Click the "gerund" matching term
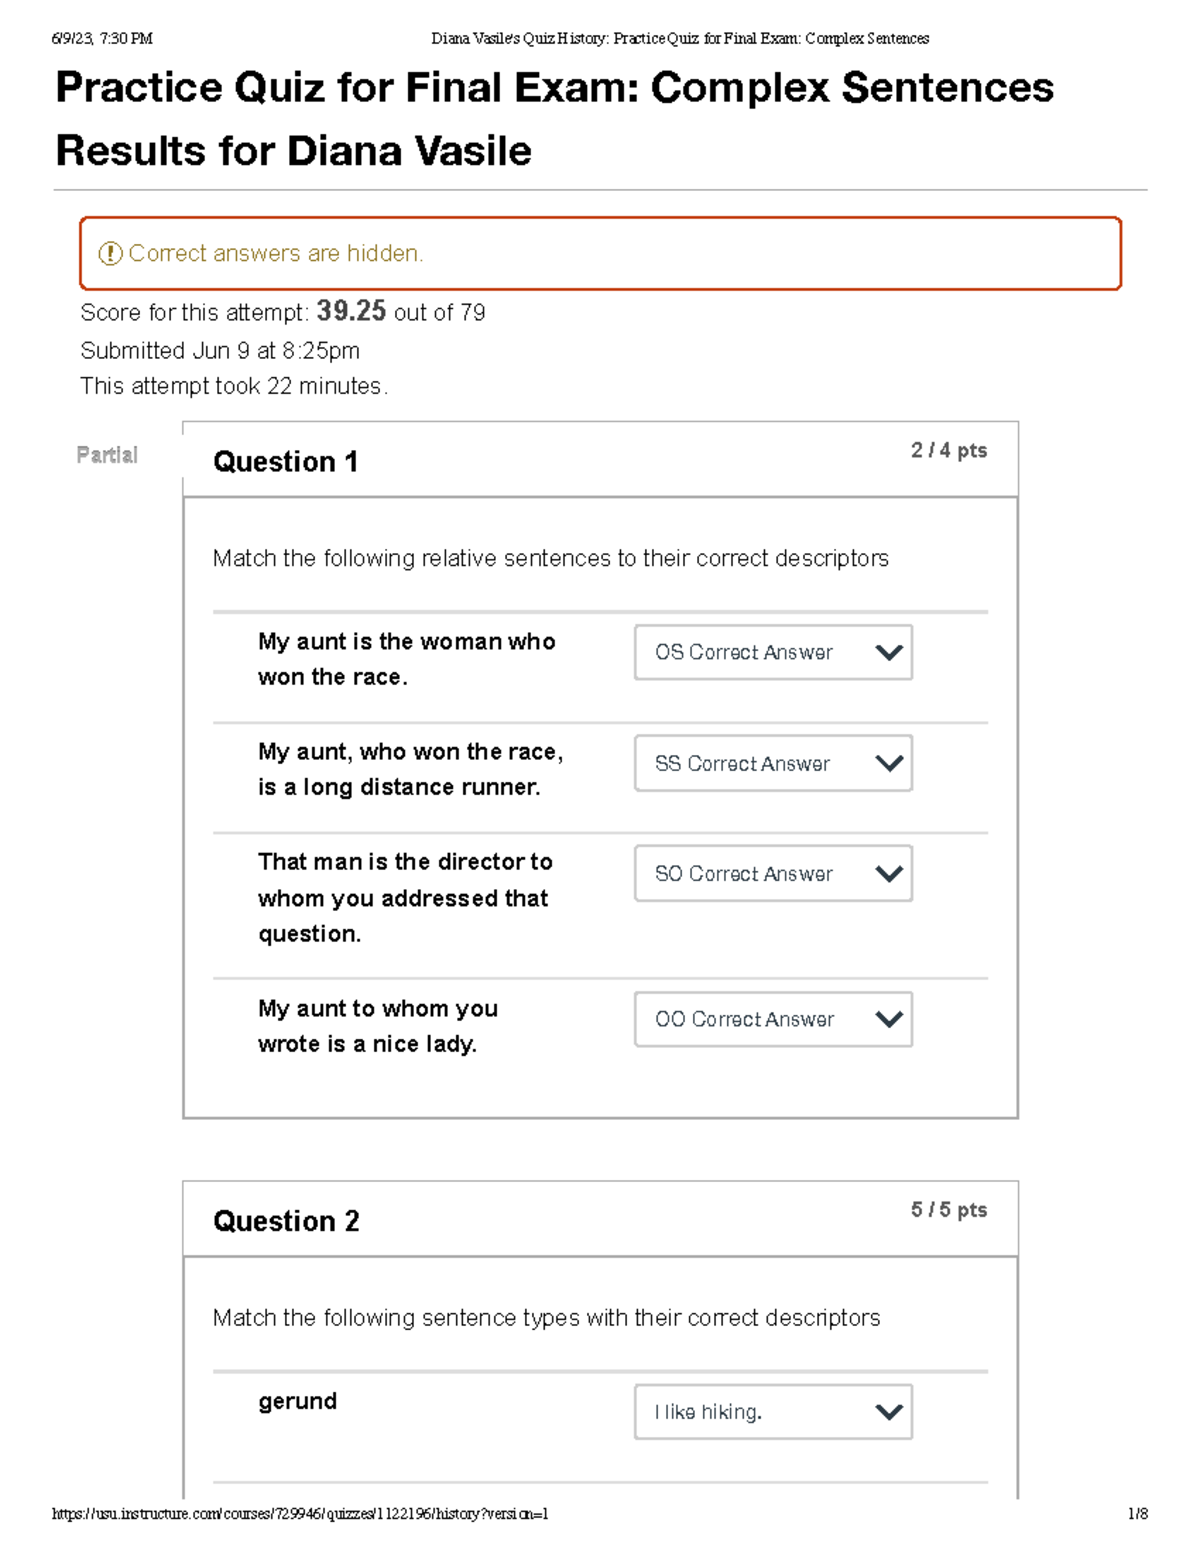Image resolution: width=1200 pixels, height=1553 pixels. (x=297, y=1402)
